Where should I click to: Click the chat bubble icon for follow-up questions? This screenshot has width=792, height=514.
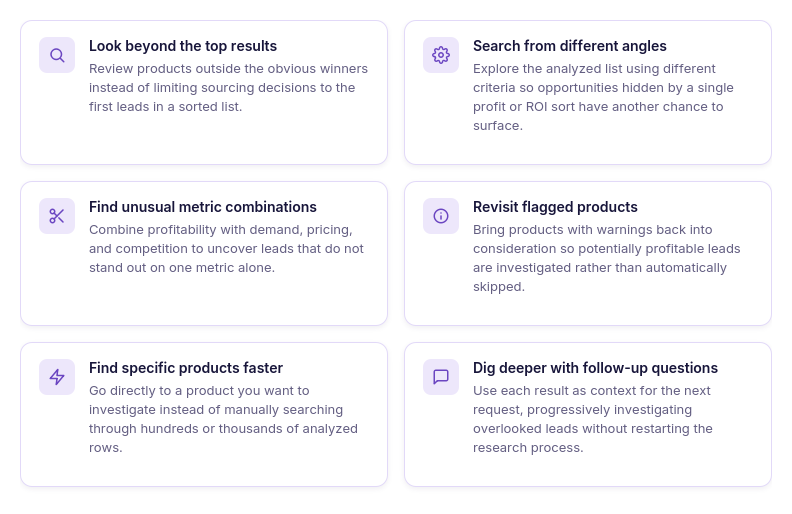(x=441, y=377)
